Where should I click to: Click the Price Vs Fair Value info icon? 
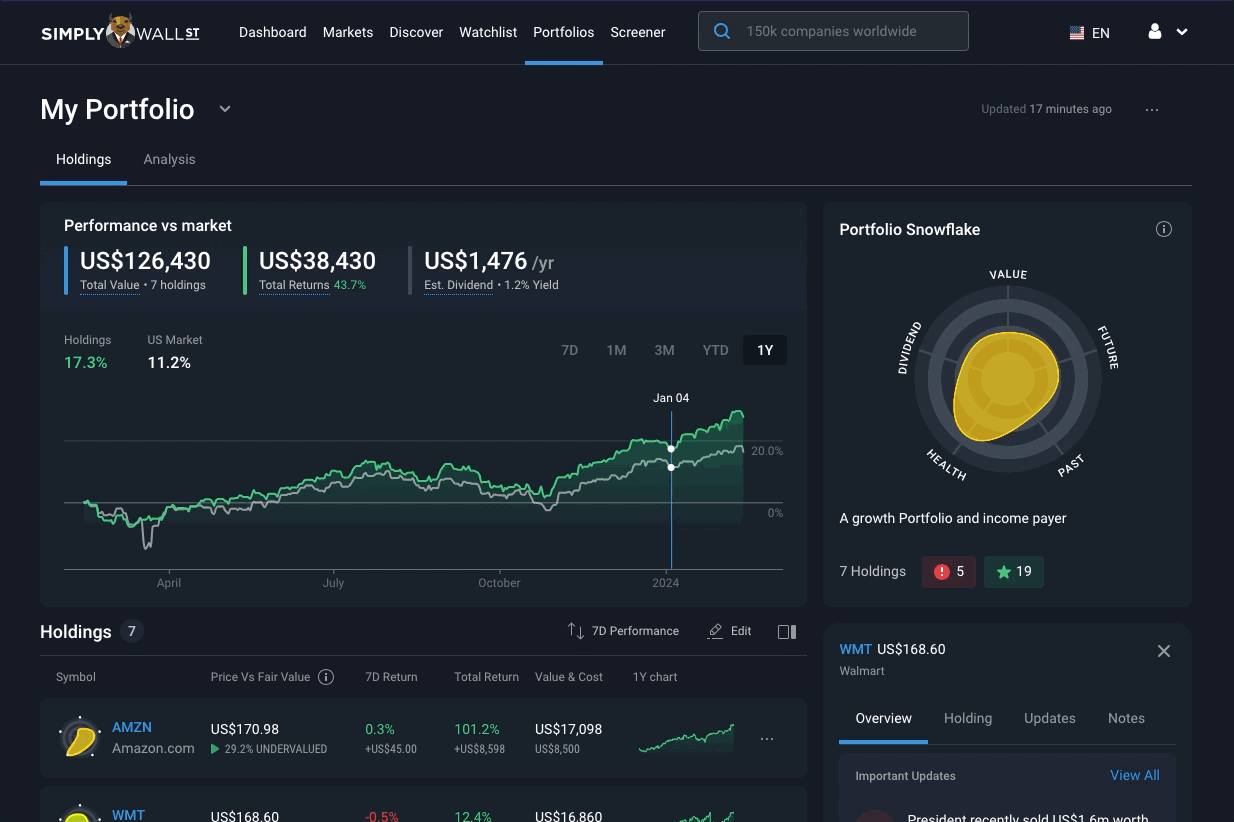tap(326, 677)
